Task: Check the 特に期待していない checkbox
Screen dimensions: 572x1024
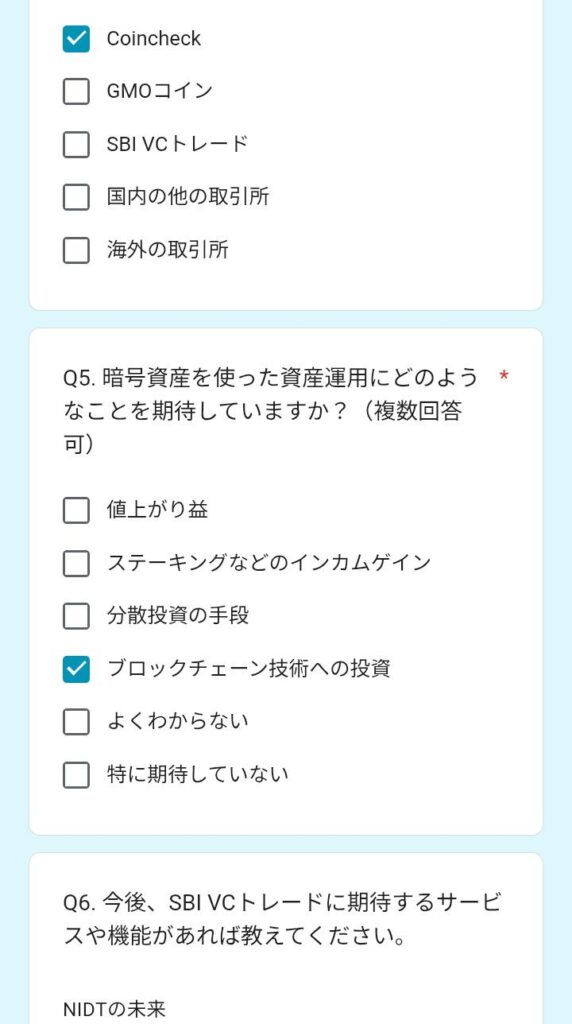Action: [76, 775]
